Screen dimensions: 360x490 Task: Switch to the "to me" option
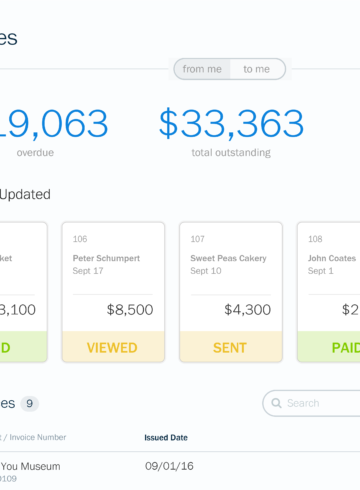click(257, 69)
